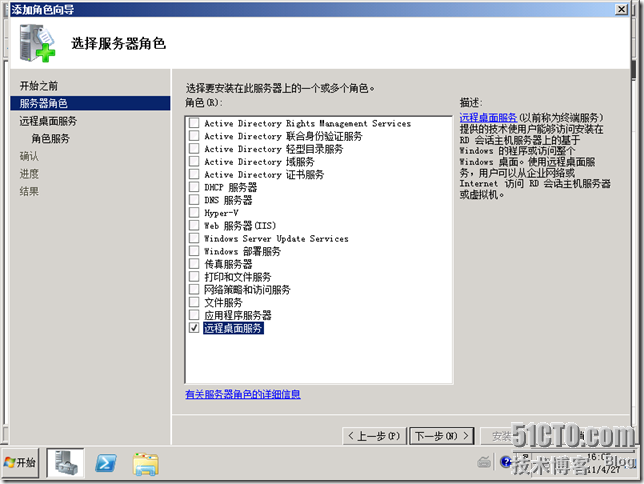Click the server role wizard header icon
644x484 pixels.
[37, 43]
